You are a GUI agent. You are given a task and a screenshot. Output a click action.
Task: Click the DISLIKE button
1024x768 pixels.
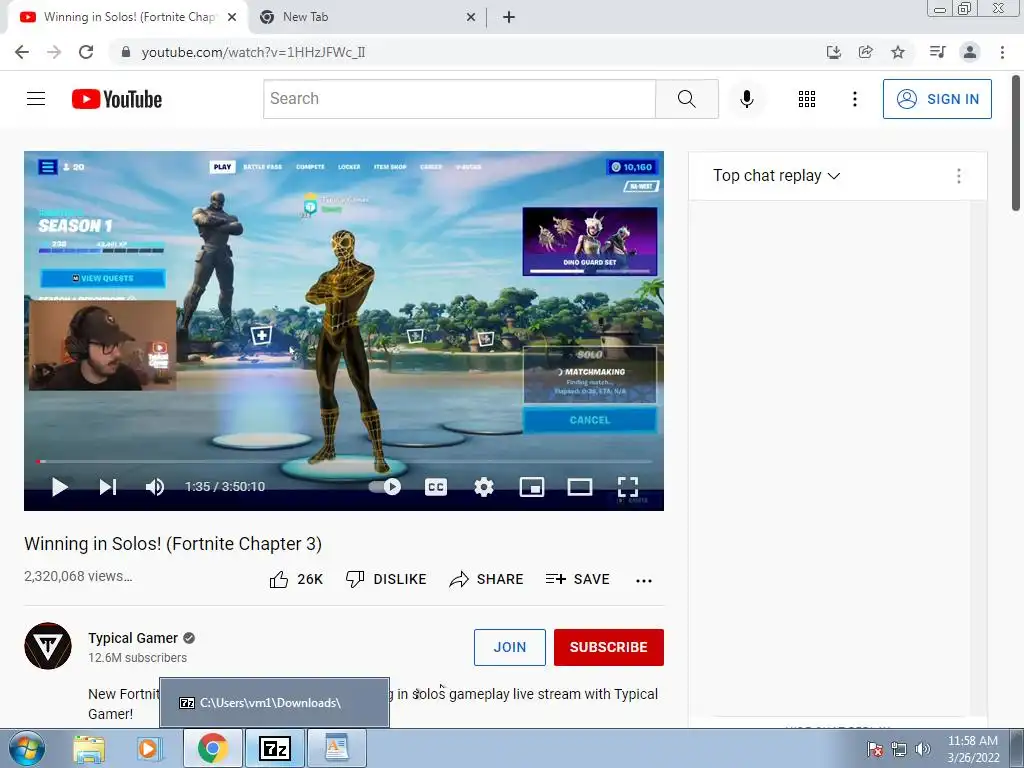(x=386, y=579)
